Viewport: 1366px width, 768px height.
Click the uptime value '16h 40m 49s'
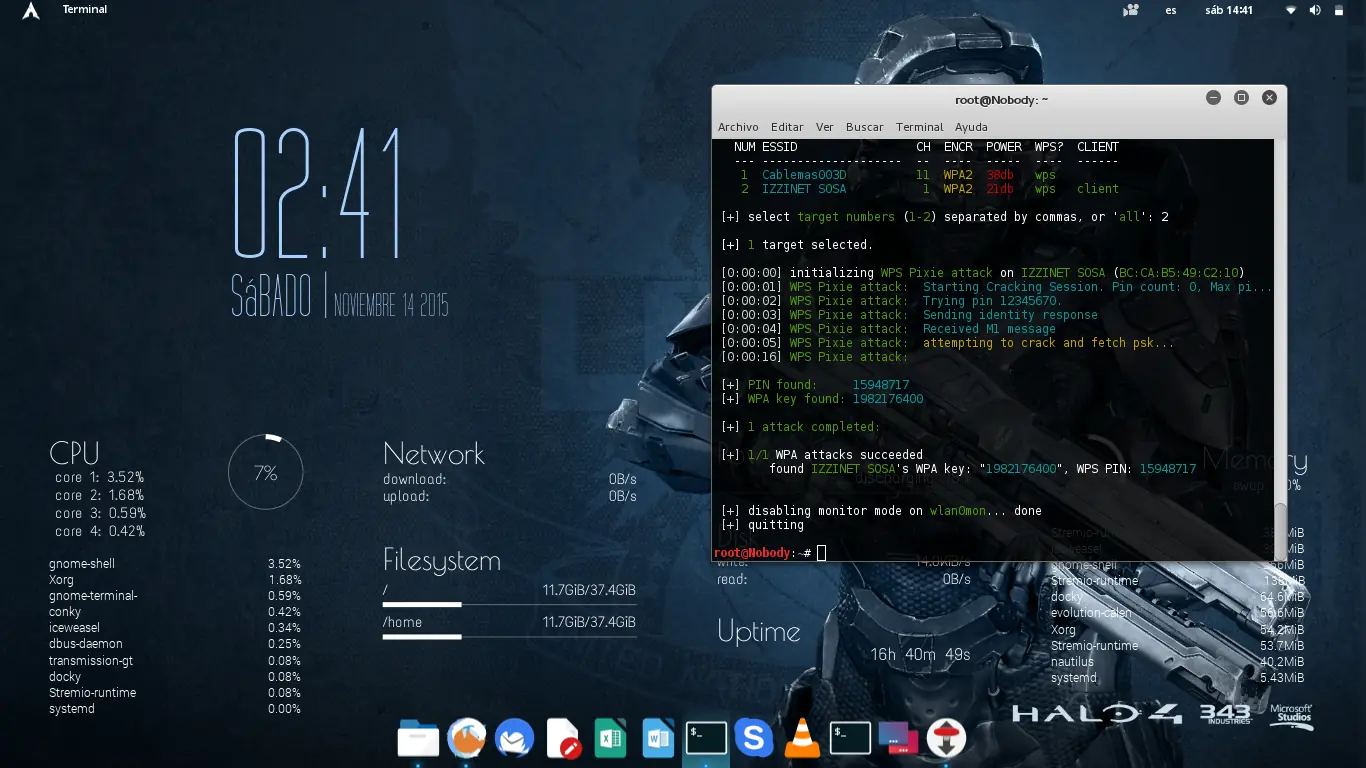920,655
